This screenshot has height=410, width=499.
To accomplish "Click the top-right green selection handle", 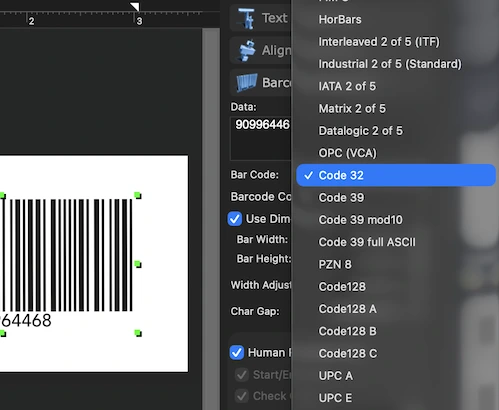I will (138, 195).
